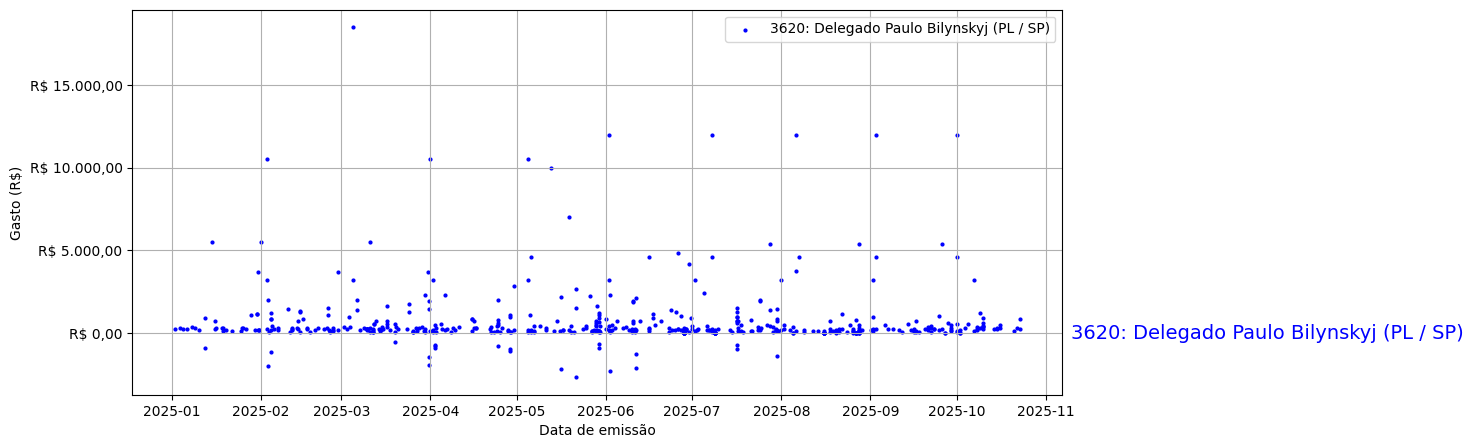Click the legend label for Delegado Paulo Bilynskyj

(x=909, y=29)
